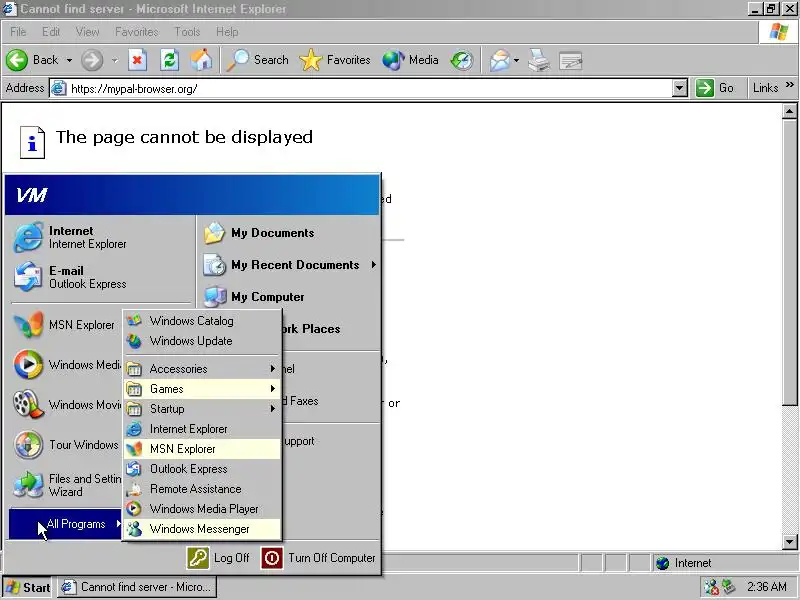
Task: Expand the Accessories program folder
Action: click(202, 369)
